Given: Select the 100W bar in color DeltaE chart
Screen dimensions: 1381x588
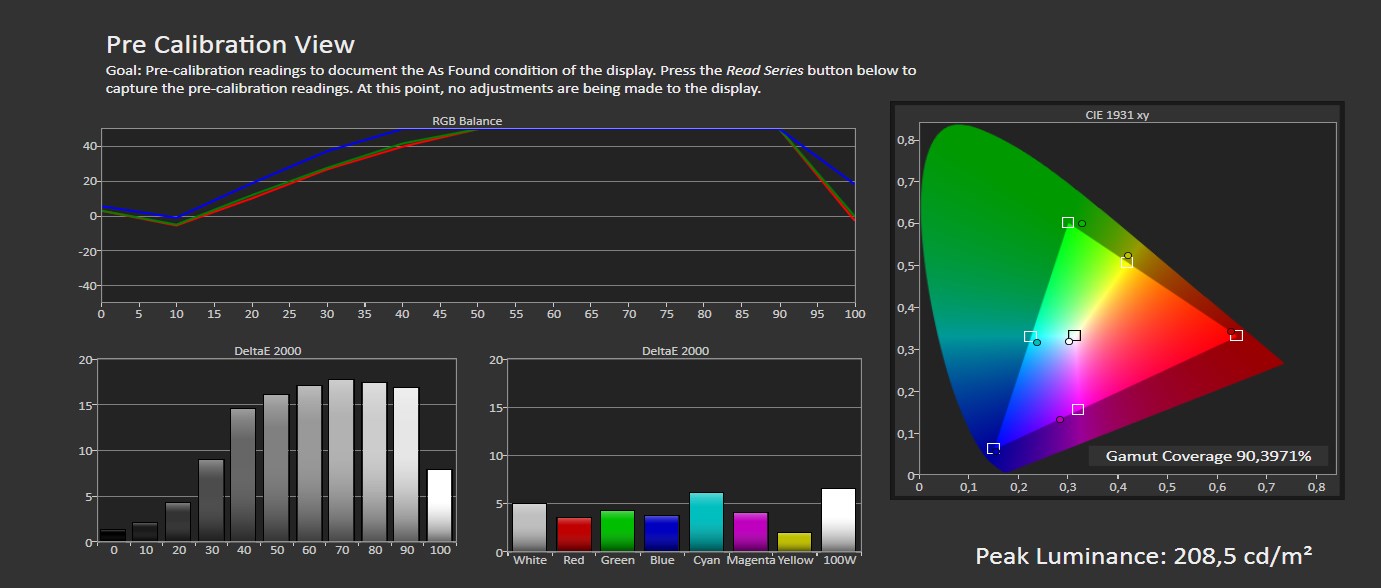Looking at the screenshot, I should tap(838, 520).
